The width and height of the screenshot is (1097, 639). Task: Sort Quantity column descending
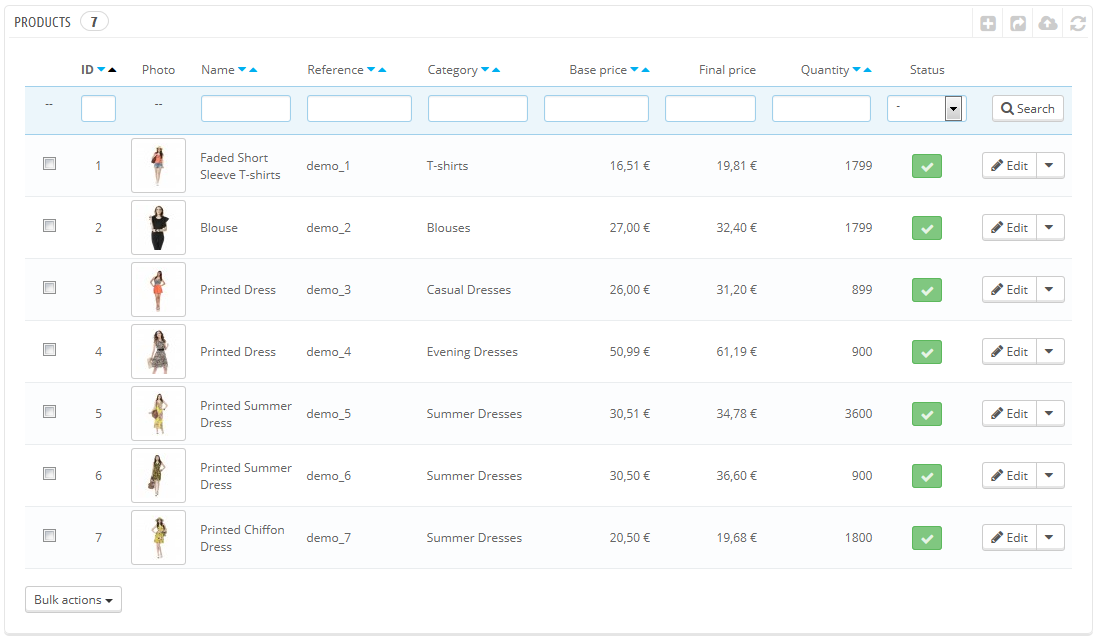[856, 69]
